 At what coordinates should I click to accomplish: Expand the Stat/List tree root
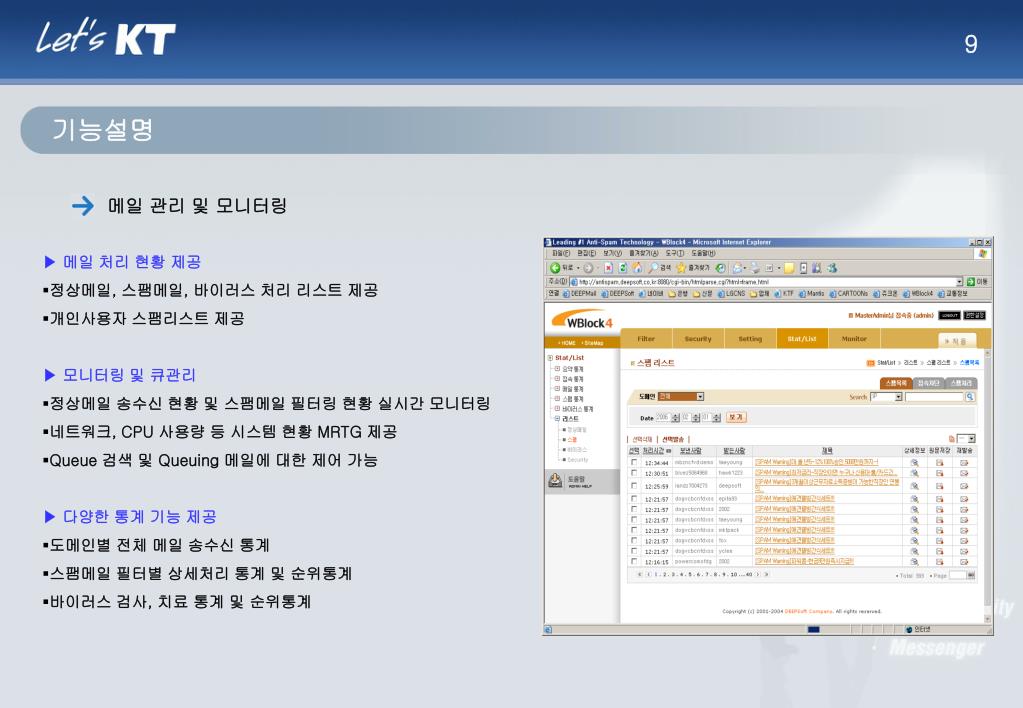551,358
